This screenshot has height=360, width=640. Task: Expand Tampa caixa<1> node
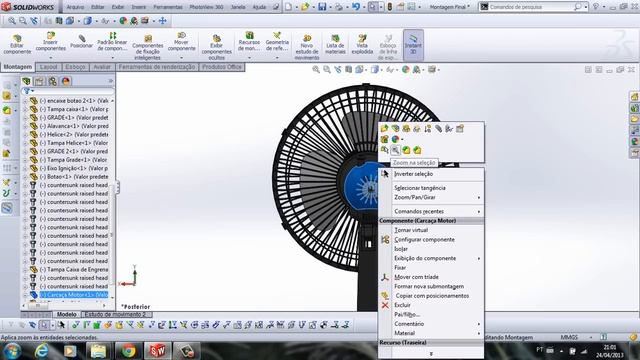click(25, 109)
